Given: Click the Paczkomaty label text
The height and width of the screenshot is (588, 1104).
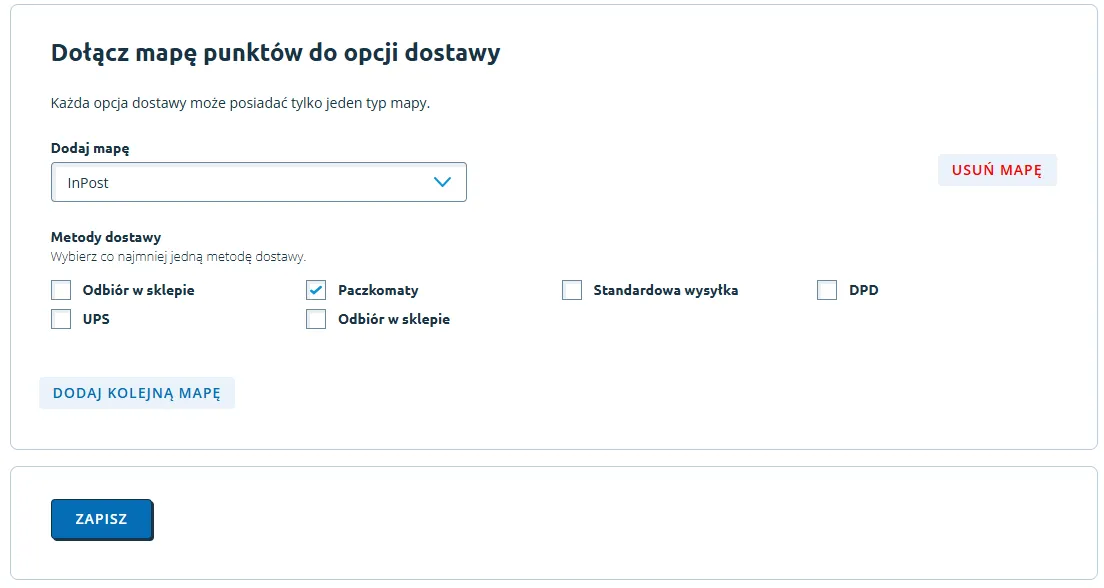Looking at the screenshot, I should pyautogui.click(x=378, y=290).
